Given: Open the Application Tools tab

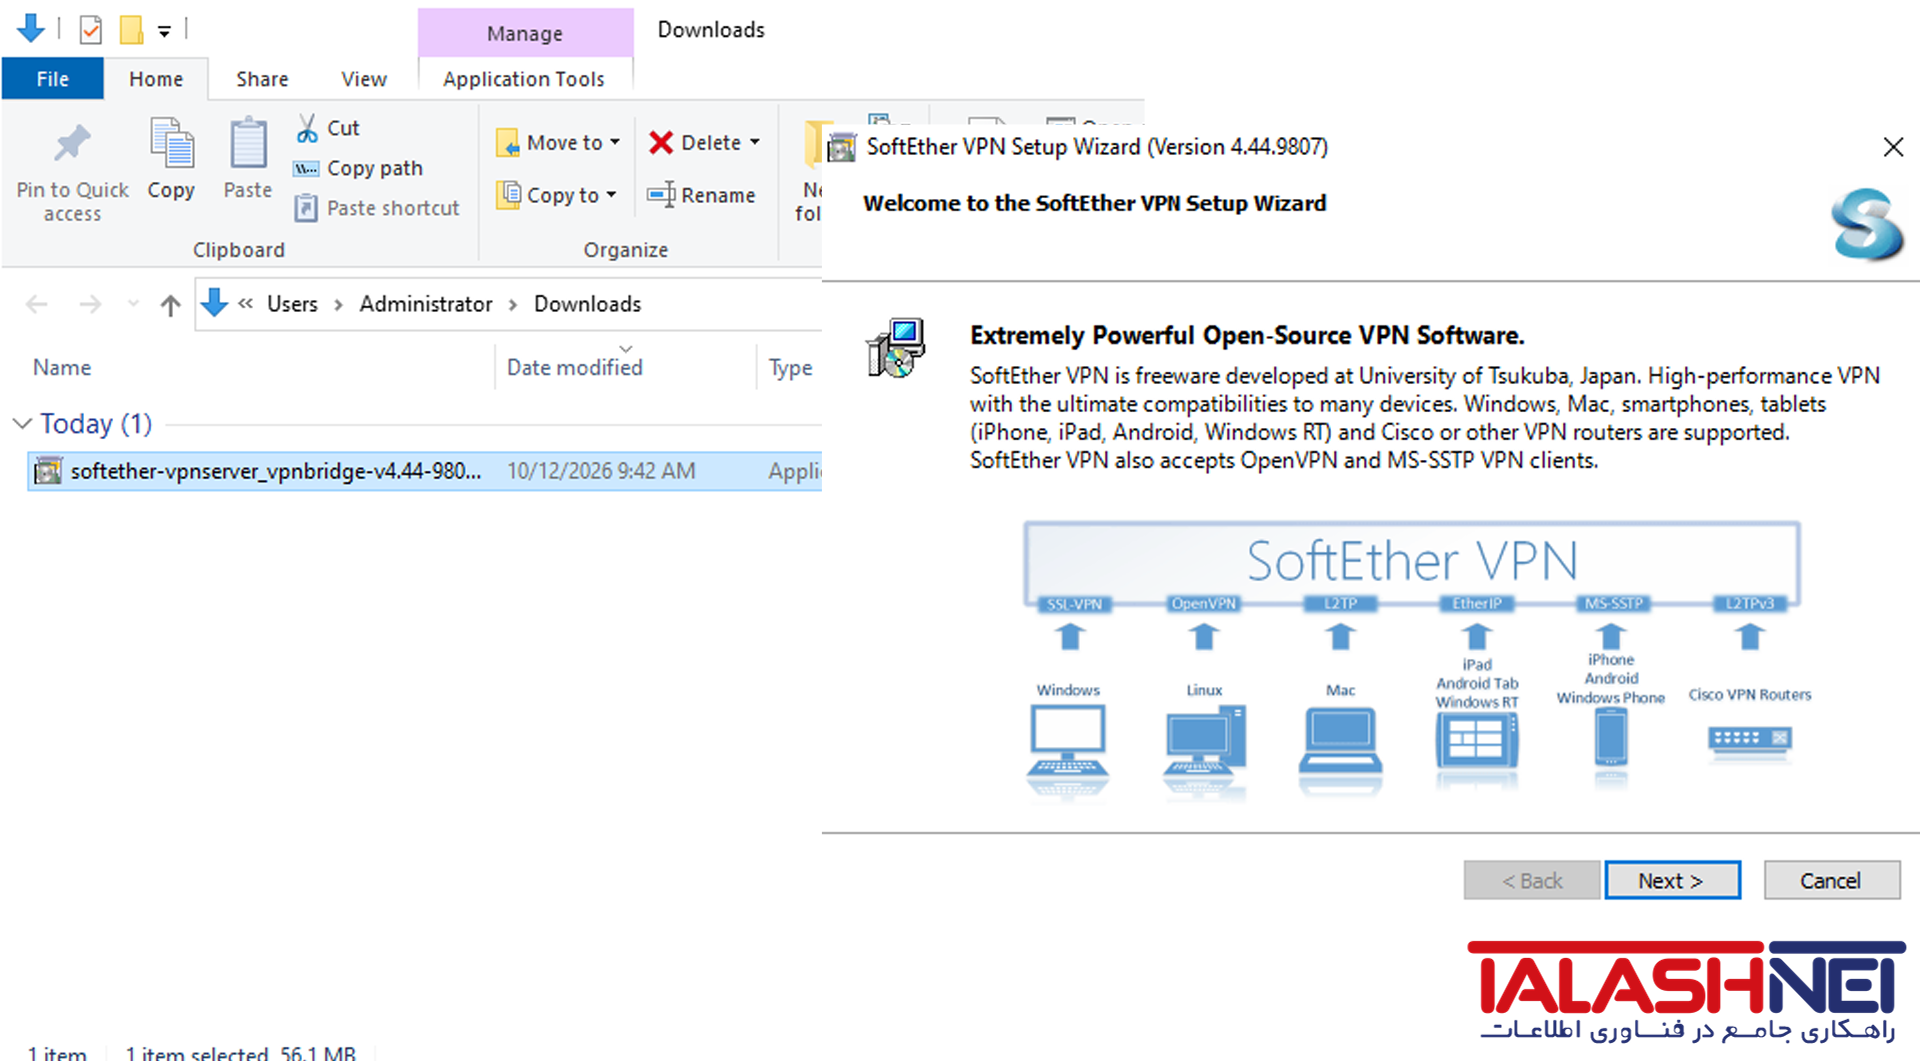Looking at the screenshot, I should (x=524, y=79).
